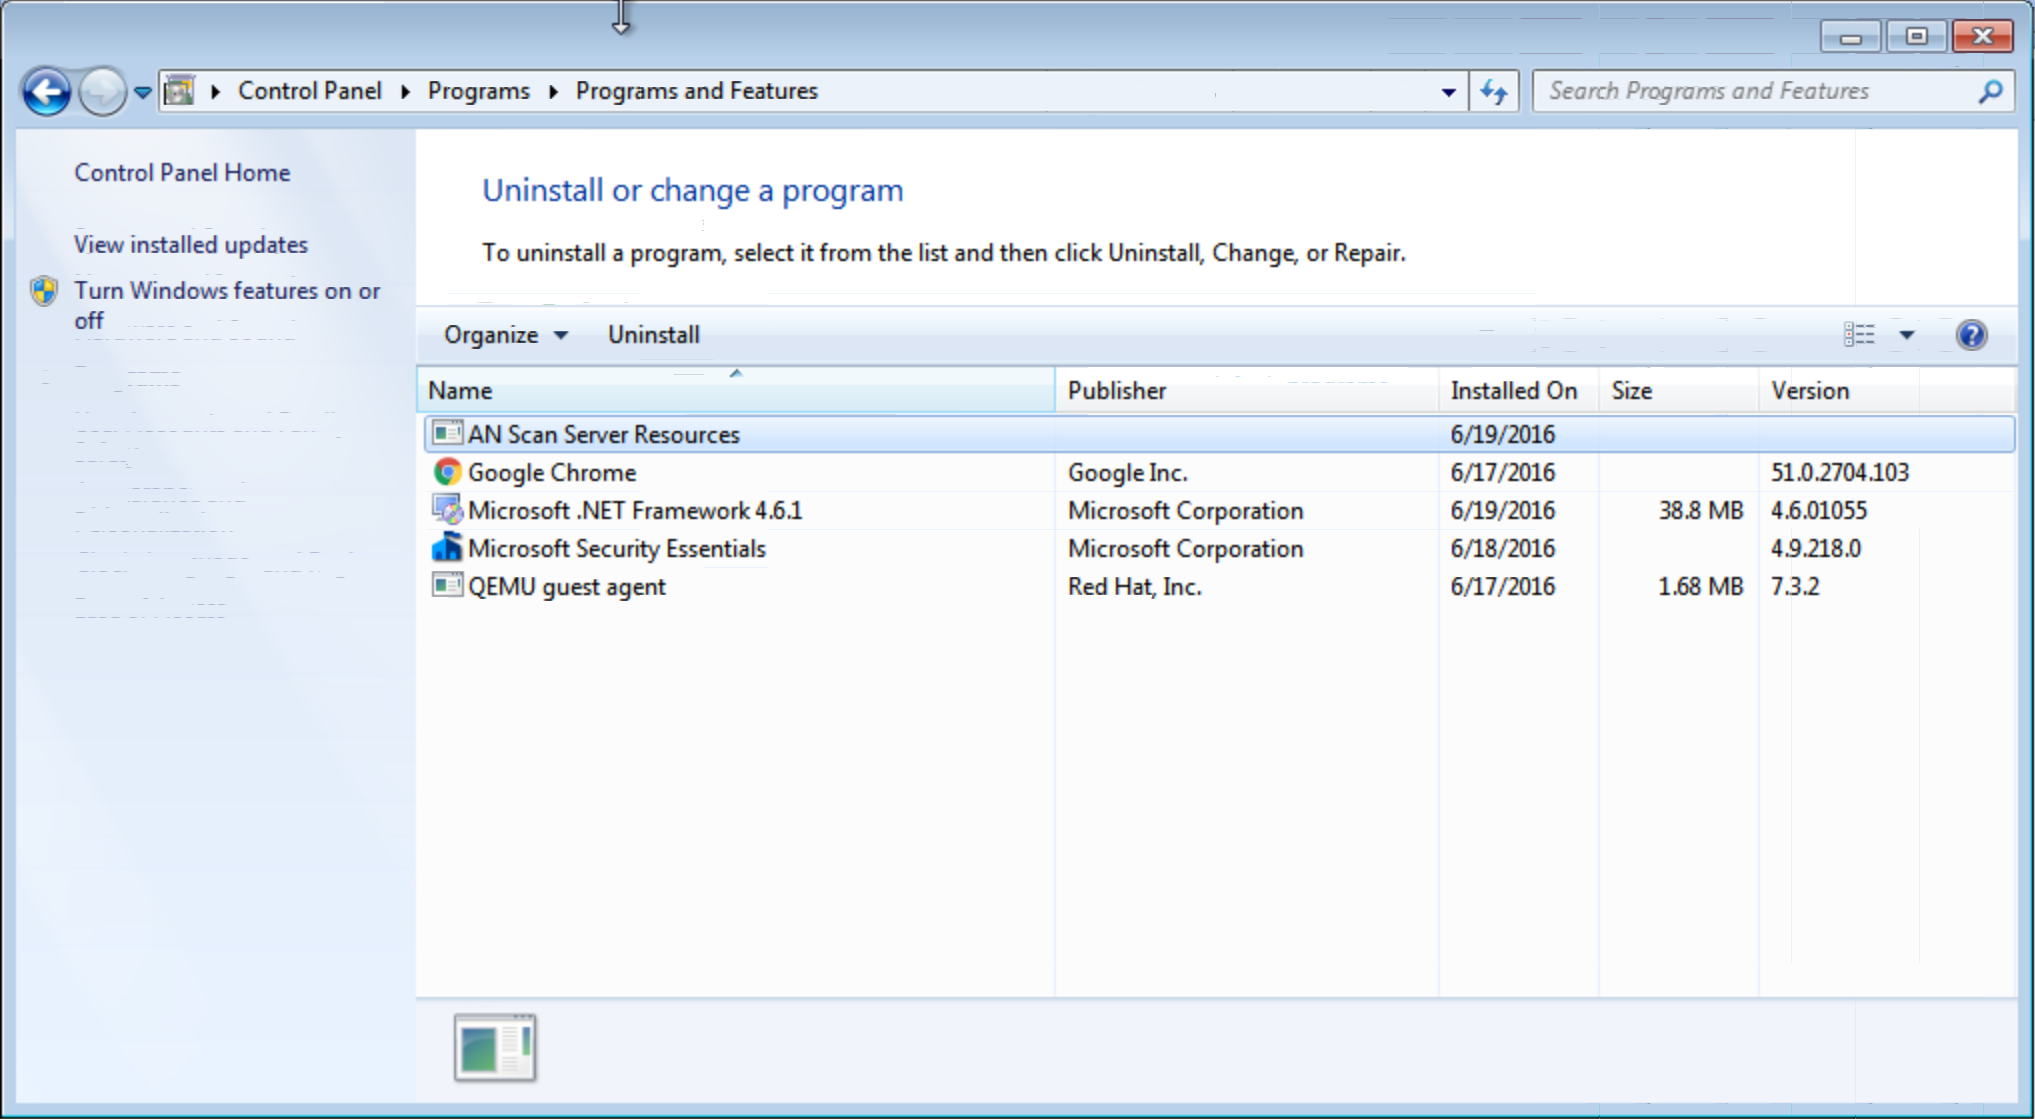Viewport: 2035px width, 1119px height.
Task: Open the More view options dropdown arrow
Action: [1907, 335]
